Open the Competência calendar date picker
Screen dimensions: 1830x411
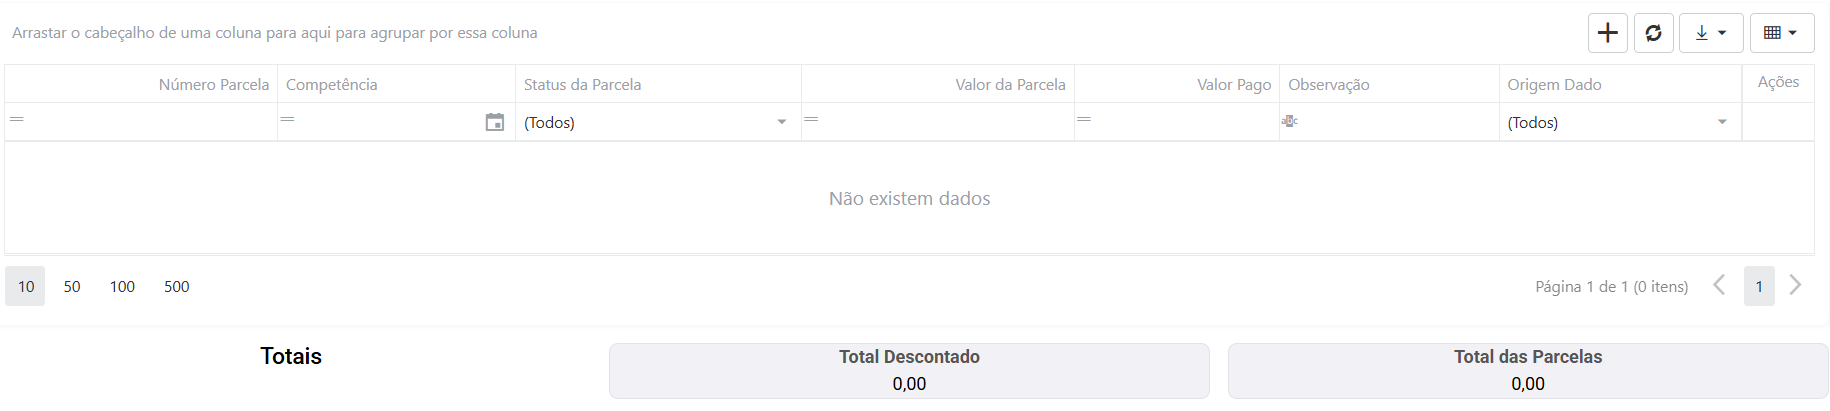[x=495, y=122]
